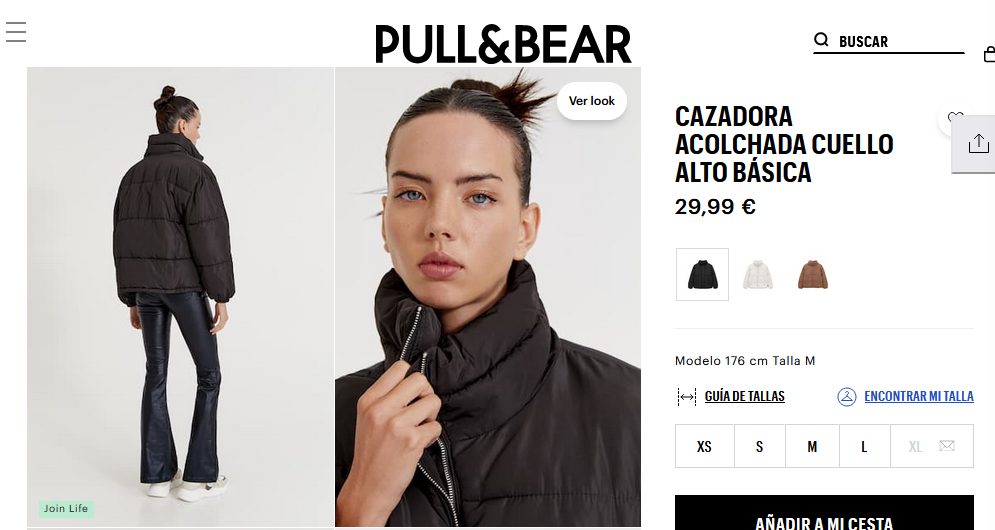Select size XS
The height and width of the screenshot is (530, 995).
pyautogui.click(x=704, y=446)
